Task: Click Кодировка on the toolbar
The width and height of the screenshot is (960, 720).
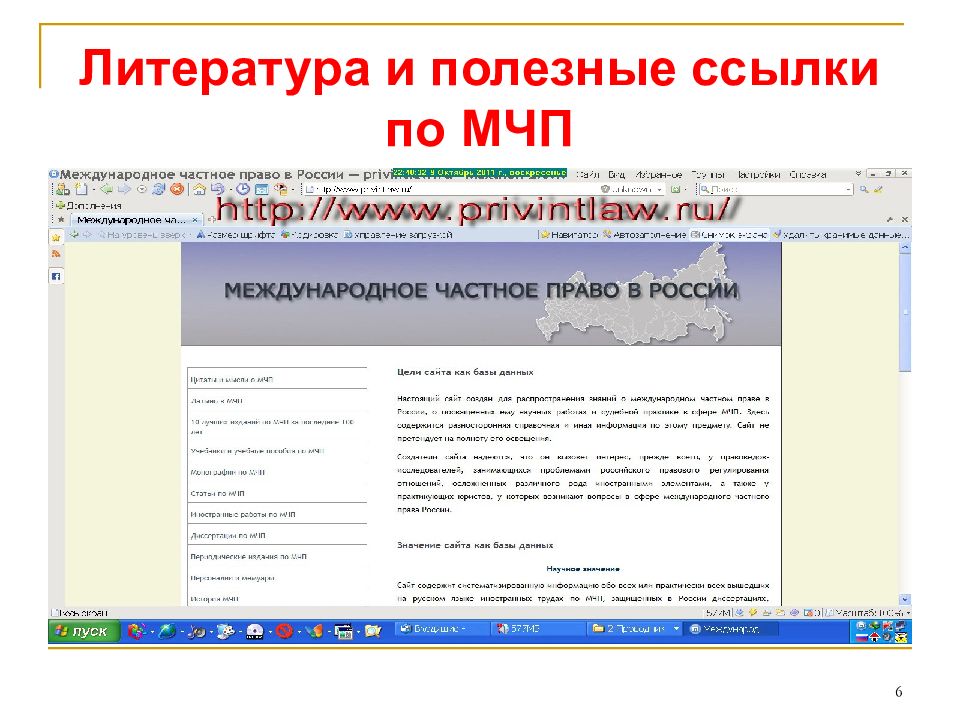Action: point(309,234)
